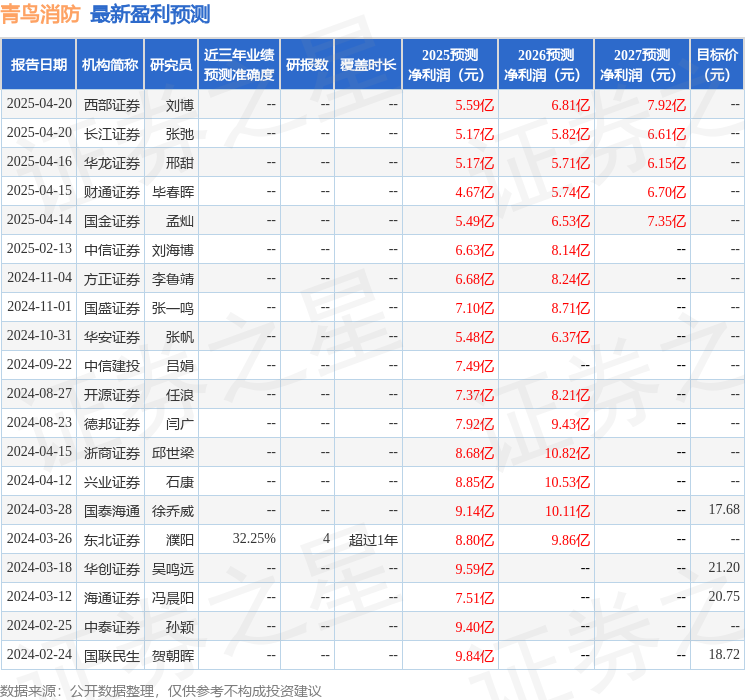This screenshot has width=745, height=700.
Task: Select the 华创证券 cell
Action: click(x=112, y=569)
